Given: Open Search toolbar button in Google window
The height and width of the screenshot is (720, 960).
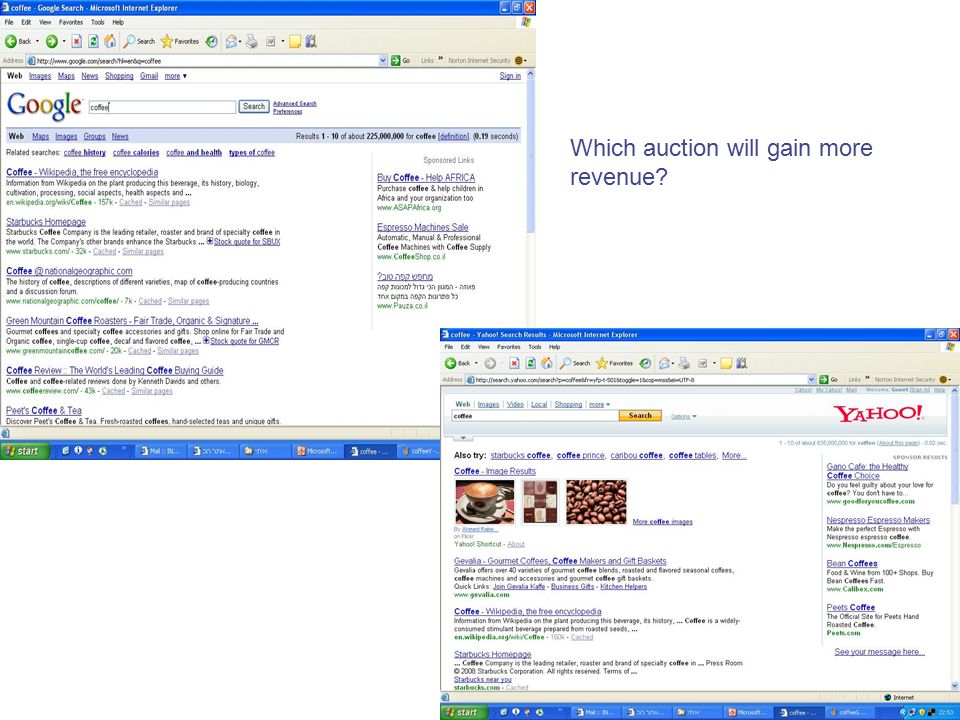Looking at the screenshot, I should click(x=140, y=41).
